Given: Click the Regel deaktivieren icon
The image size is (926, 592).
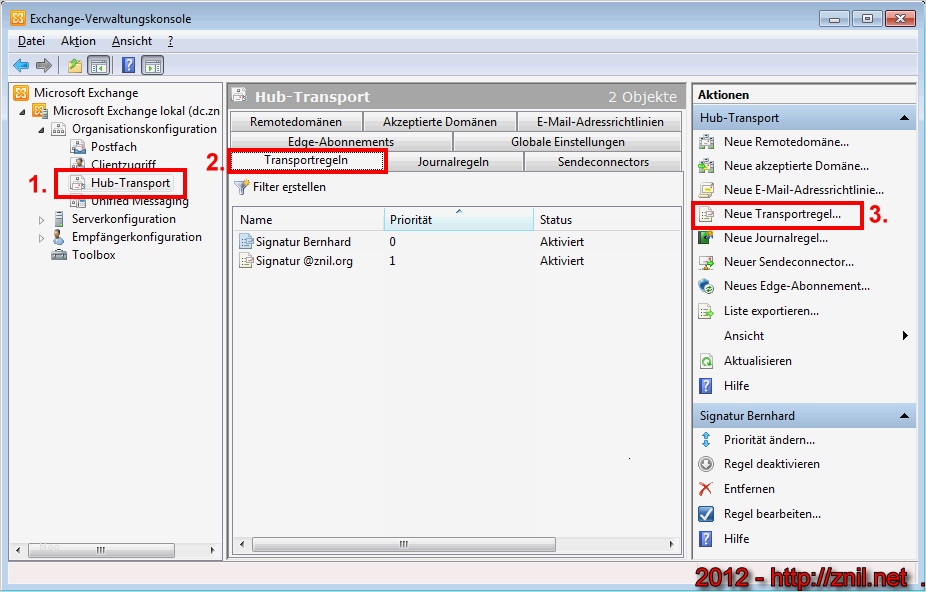Looking at the screenshot, I should tap(706, 464).
